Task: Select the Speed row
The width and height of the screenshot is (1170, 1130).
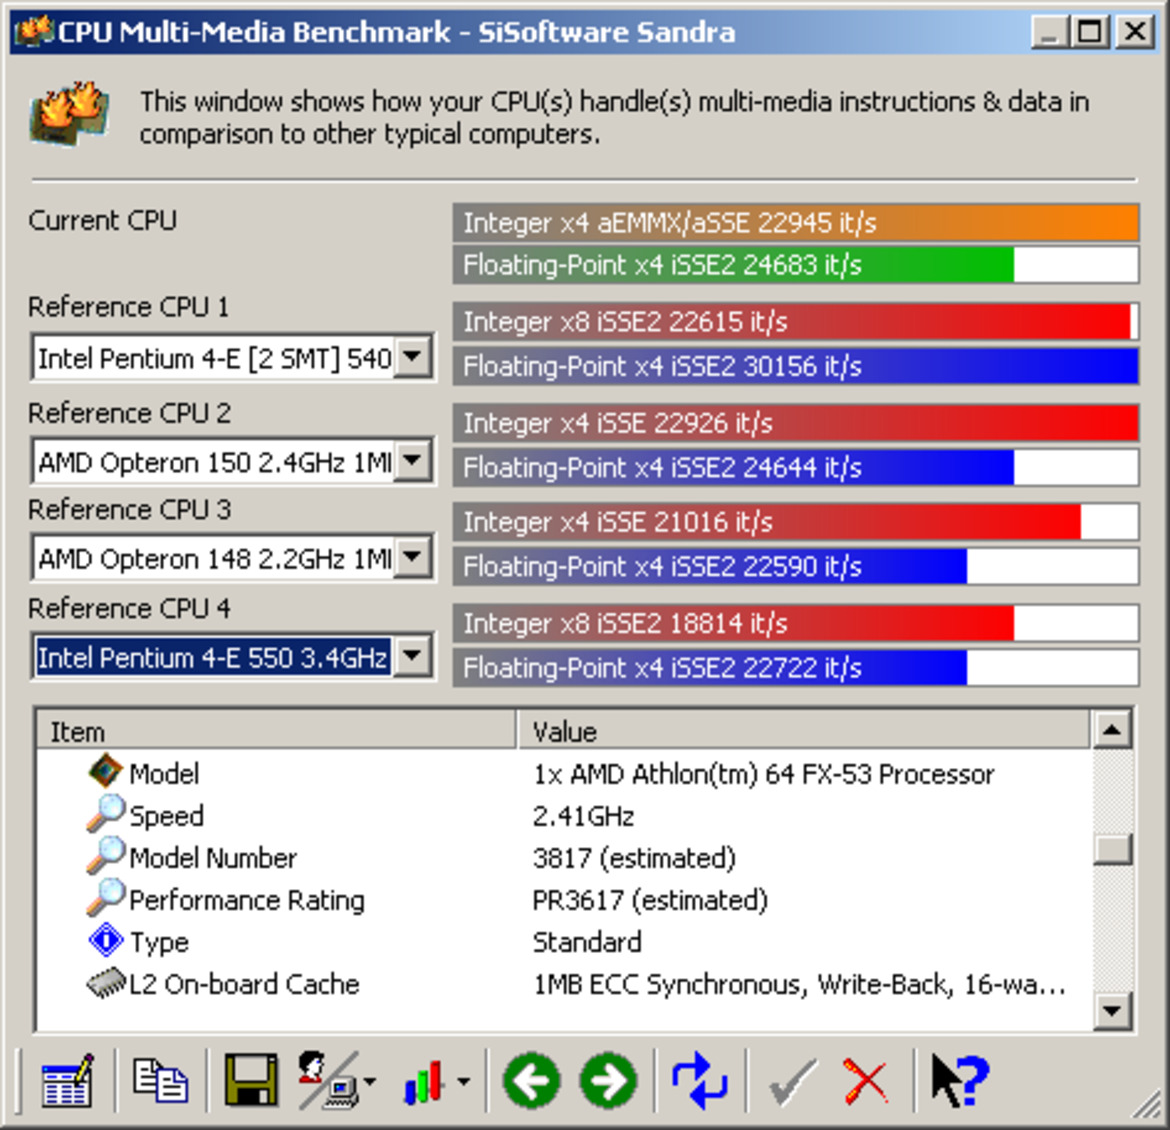Action: pos(564,816)
